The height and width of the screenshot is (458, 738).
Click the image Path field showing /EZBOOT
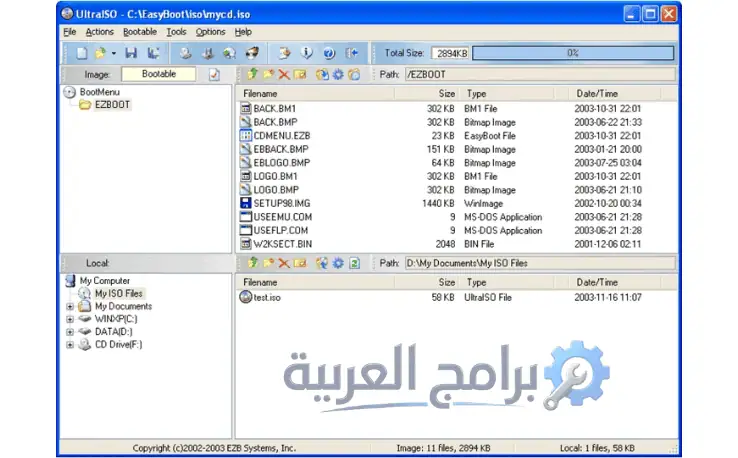pos(540,74)
